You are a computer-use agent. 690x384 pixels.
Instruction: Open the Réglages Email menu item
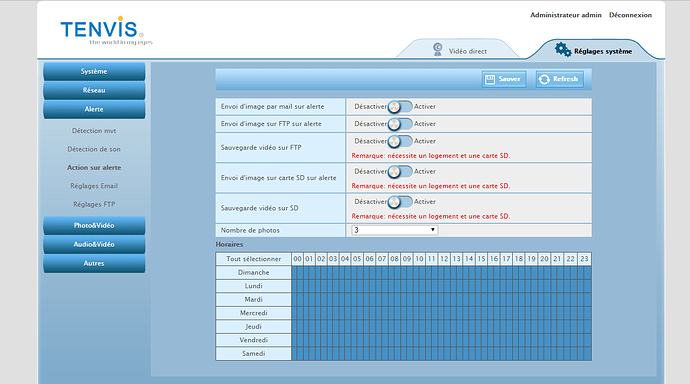[x=94, y=186]
